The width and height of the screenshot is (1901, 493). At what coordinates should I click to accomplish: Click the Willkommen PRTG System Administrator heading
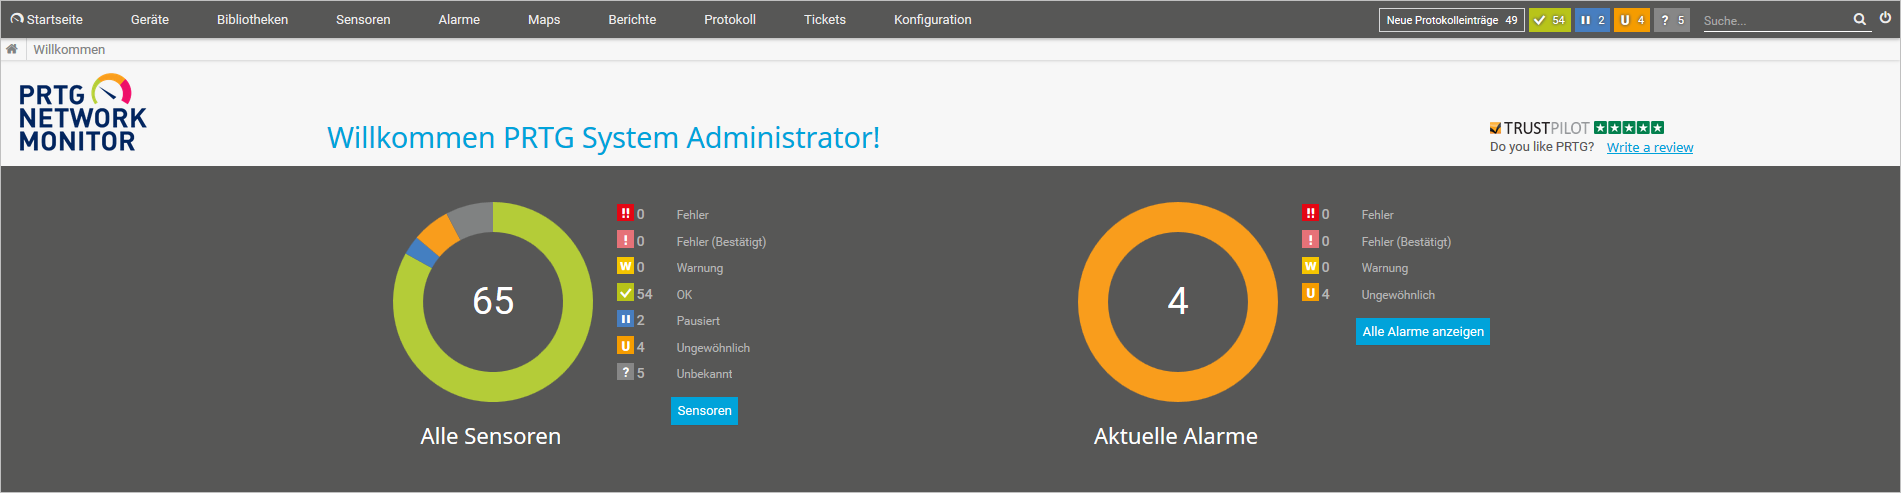click(604, 137)
